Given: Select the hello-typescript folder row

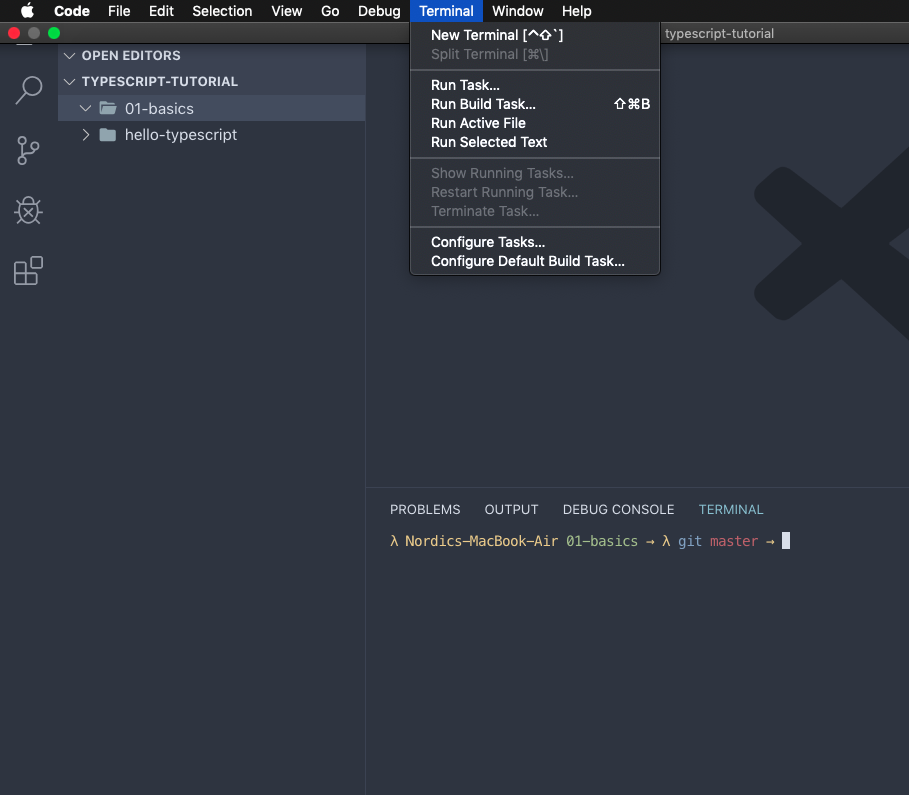Looking at the screenshot, I should (x=212, y=135).
